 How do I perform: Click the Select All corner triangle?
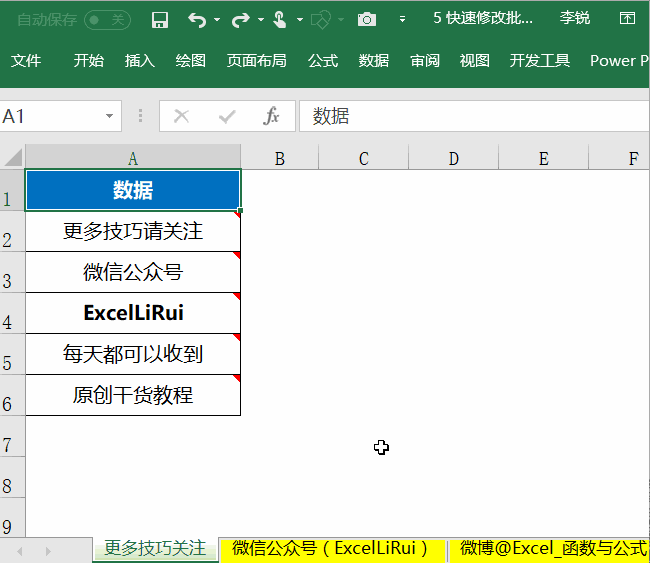pyautogui.click(x=13, y=157)
